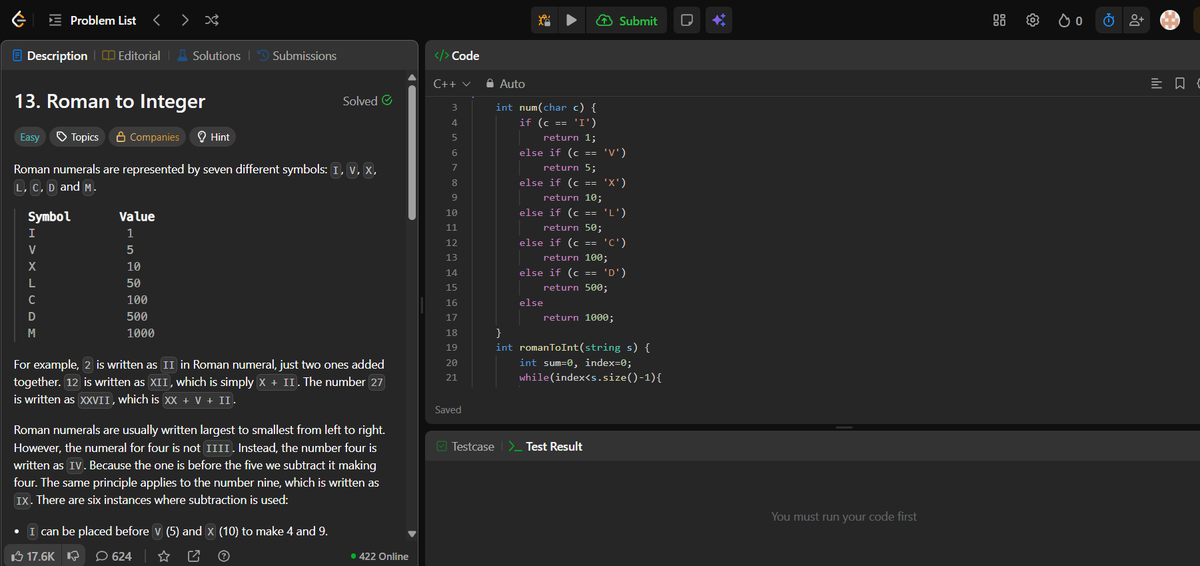
Task: Bookmark the code with bookmark icon
Action: (x=1180, y=84)
